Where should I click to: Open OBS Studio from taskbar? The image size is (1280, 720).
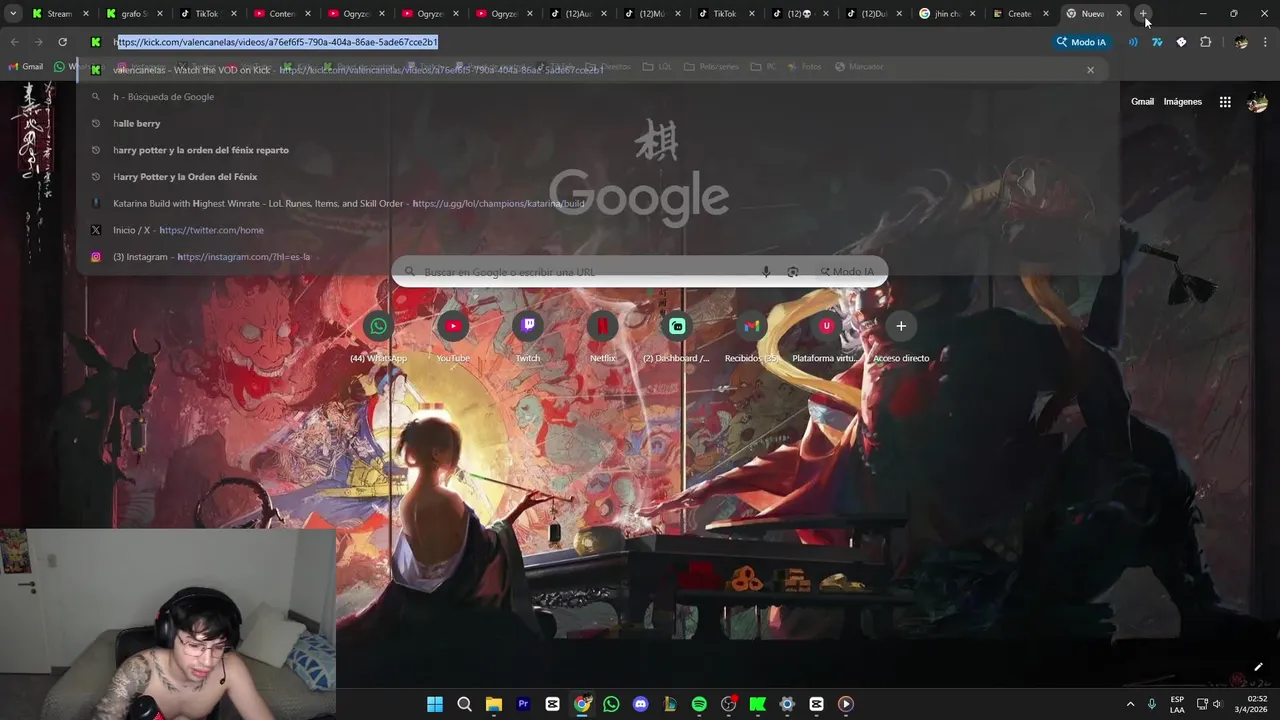(x=728, y=704)
